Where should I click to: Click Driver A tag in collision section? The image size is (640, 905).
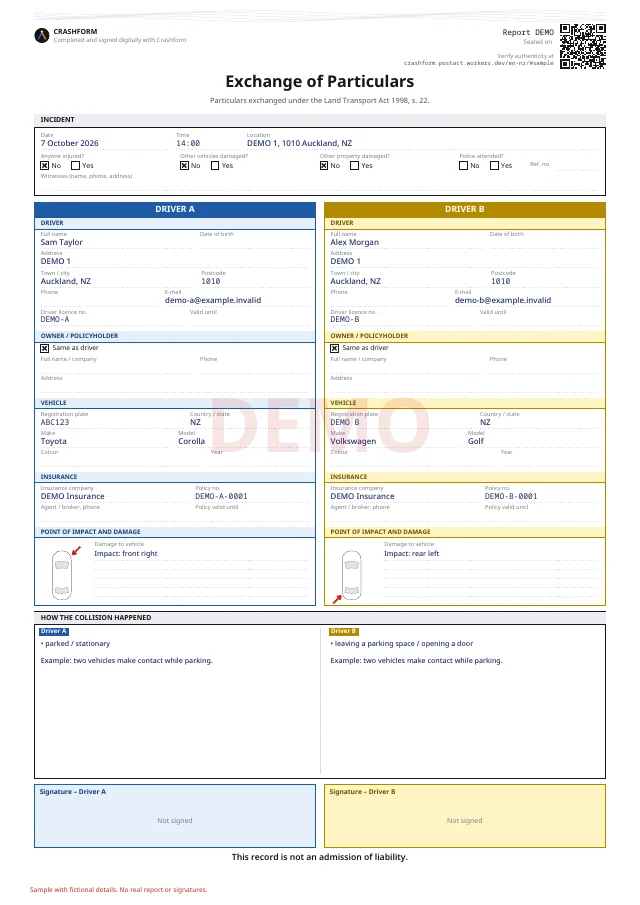pyautogui.click(x=54, y=631)
